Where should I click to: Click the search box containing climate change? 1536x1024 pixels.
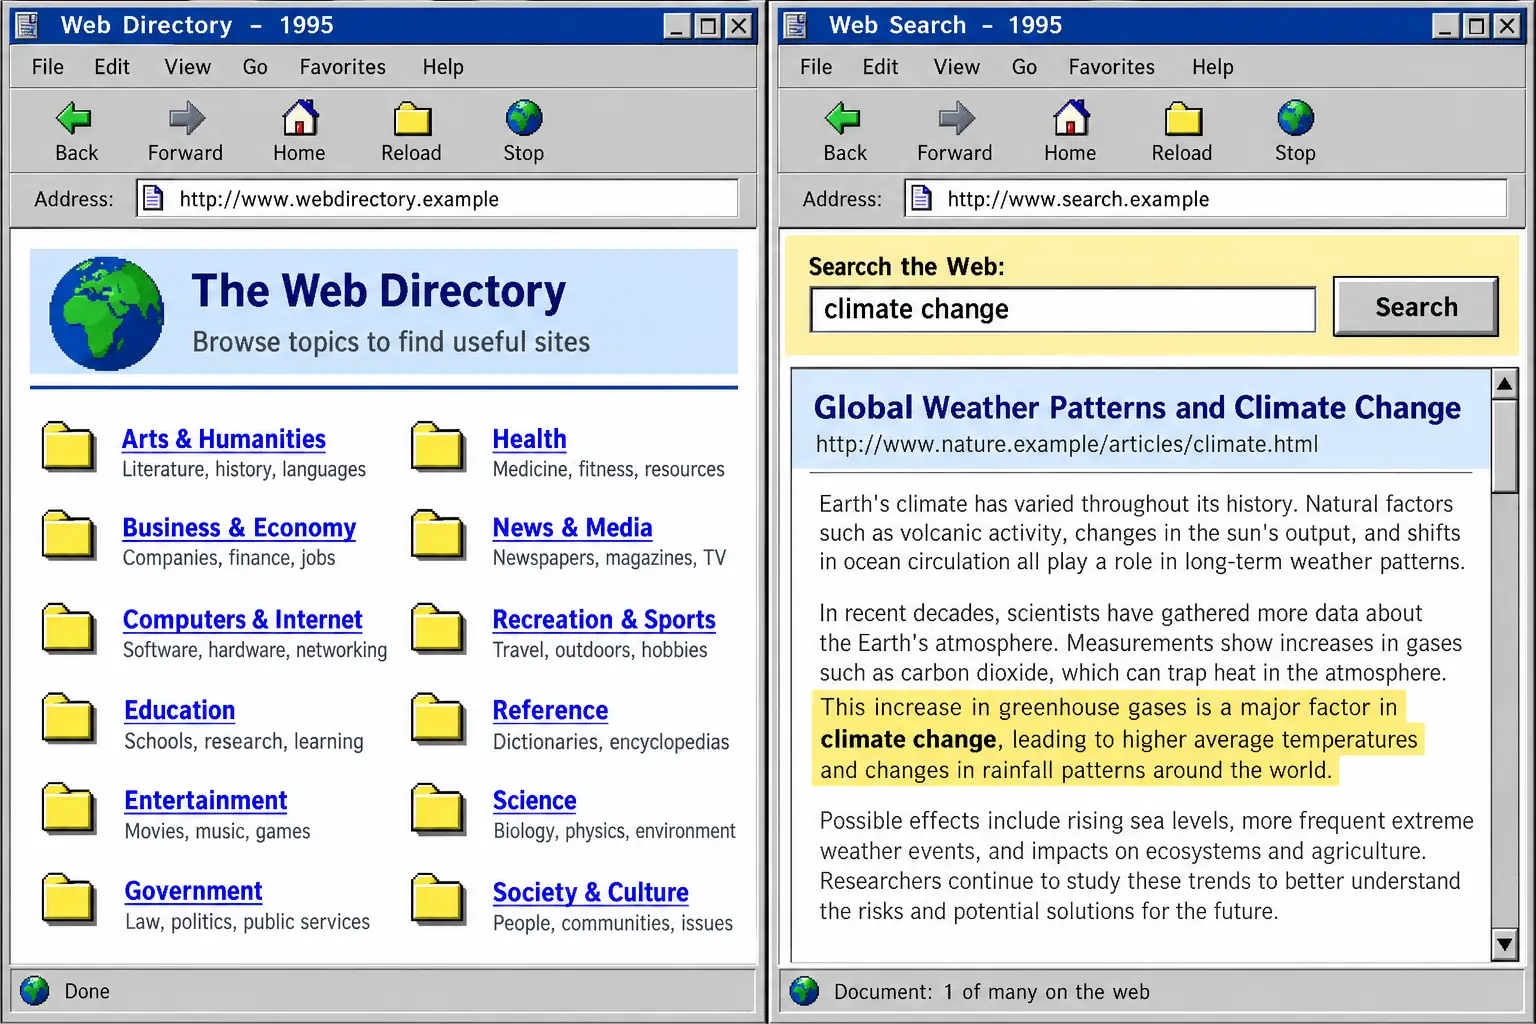coord(1063,310)
